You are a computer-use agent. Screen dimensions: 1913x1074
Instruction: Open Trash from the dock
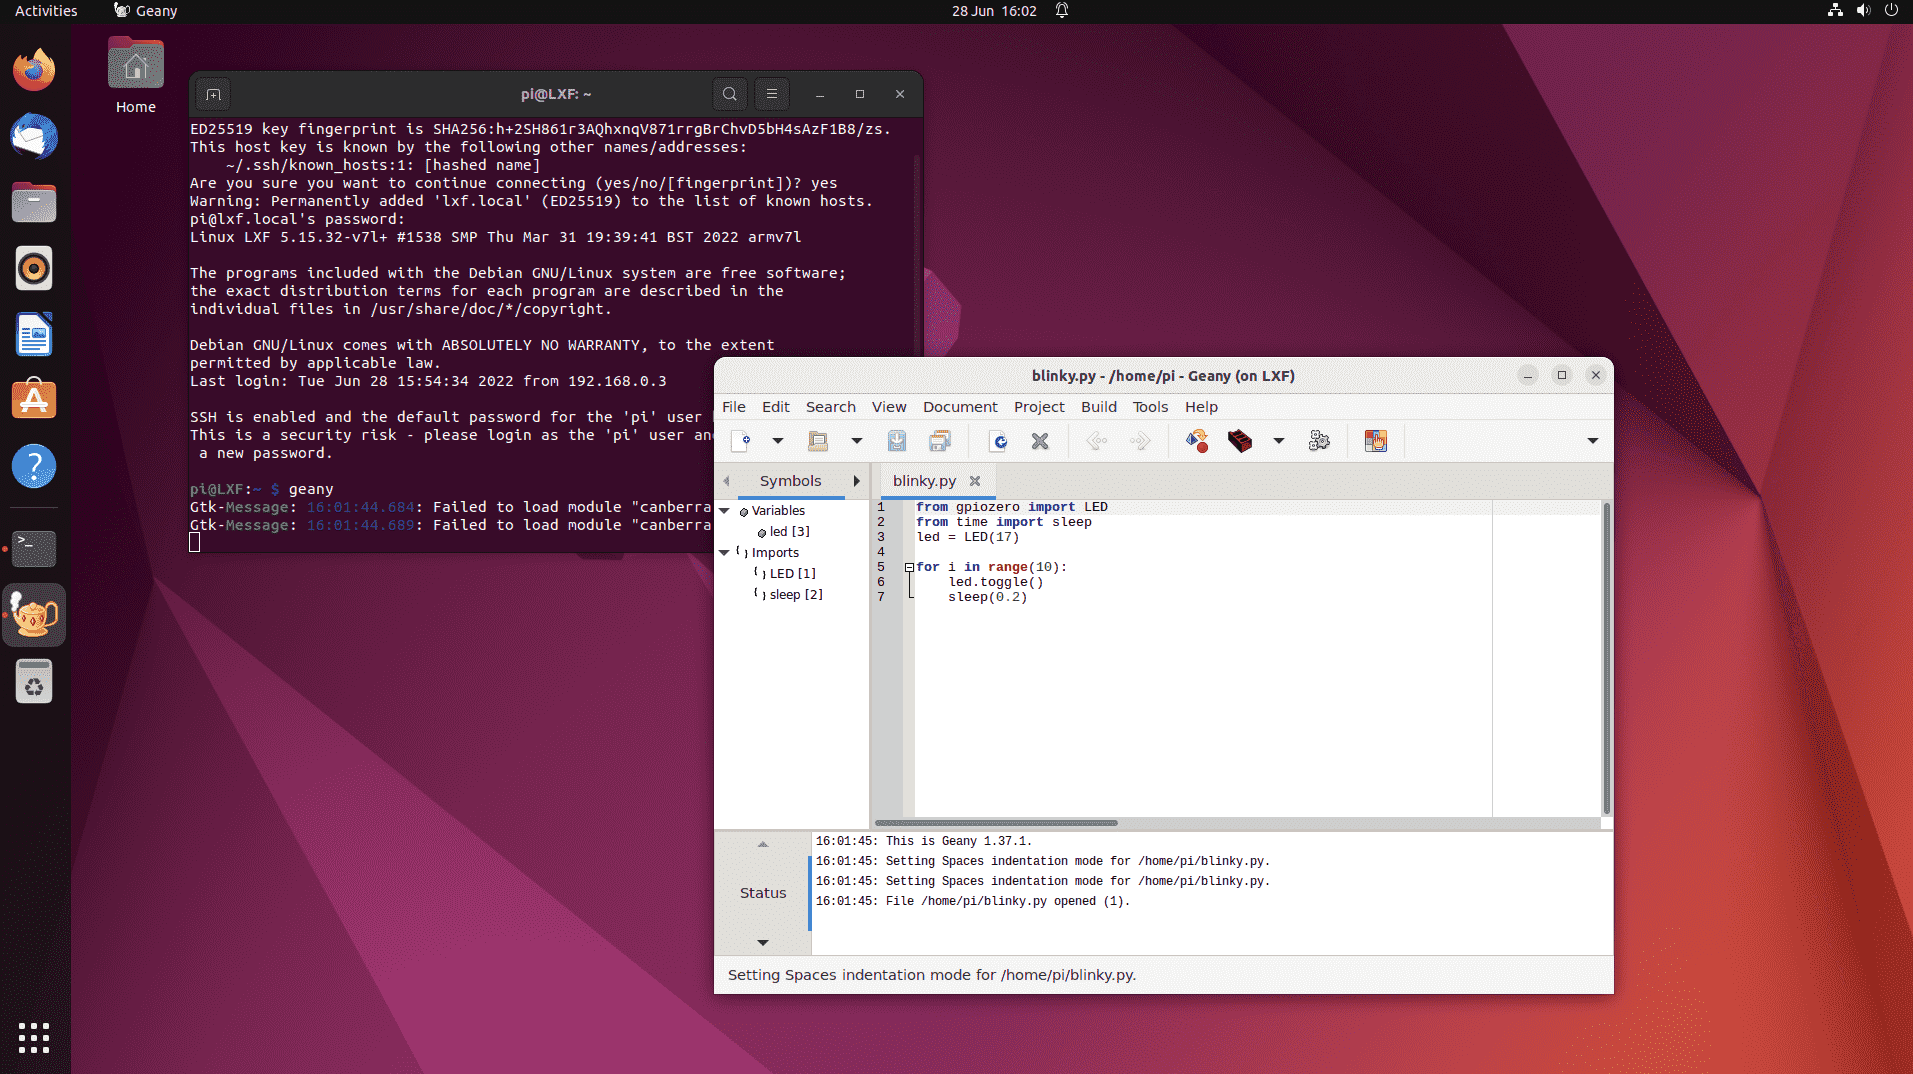tap(34, 682)
